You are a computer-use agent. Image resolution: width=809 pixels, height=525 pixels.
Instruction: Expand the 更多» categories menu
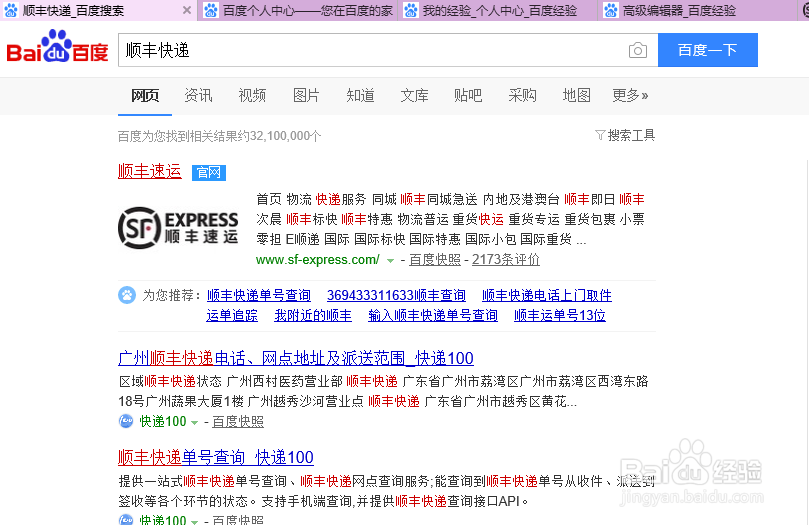tap(630, 95)
